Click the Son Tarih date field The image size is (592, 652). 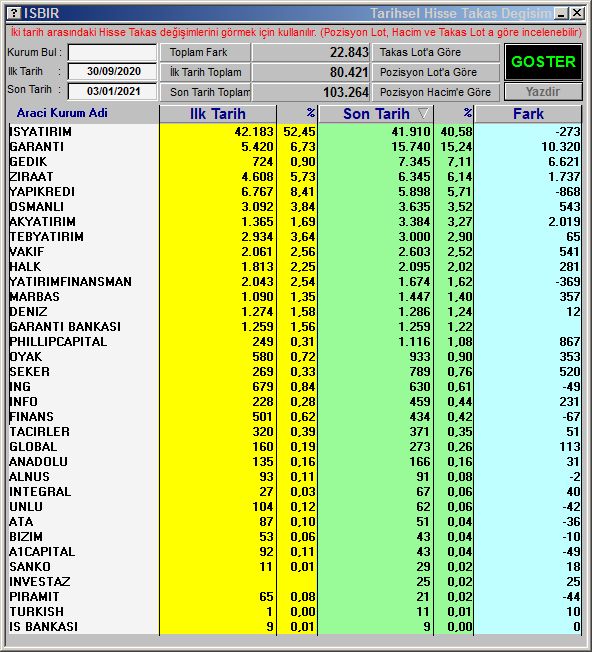click(112, 91)
